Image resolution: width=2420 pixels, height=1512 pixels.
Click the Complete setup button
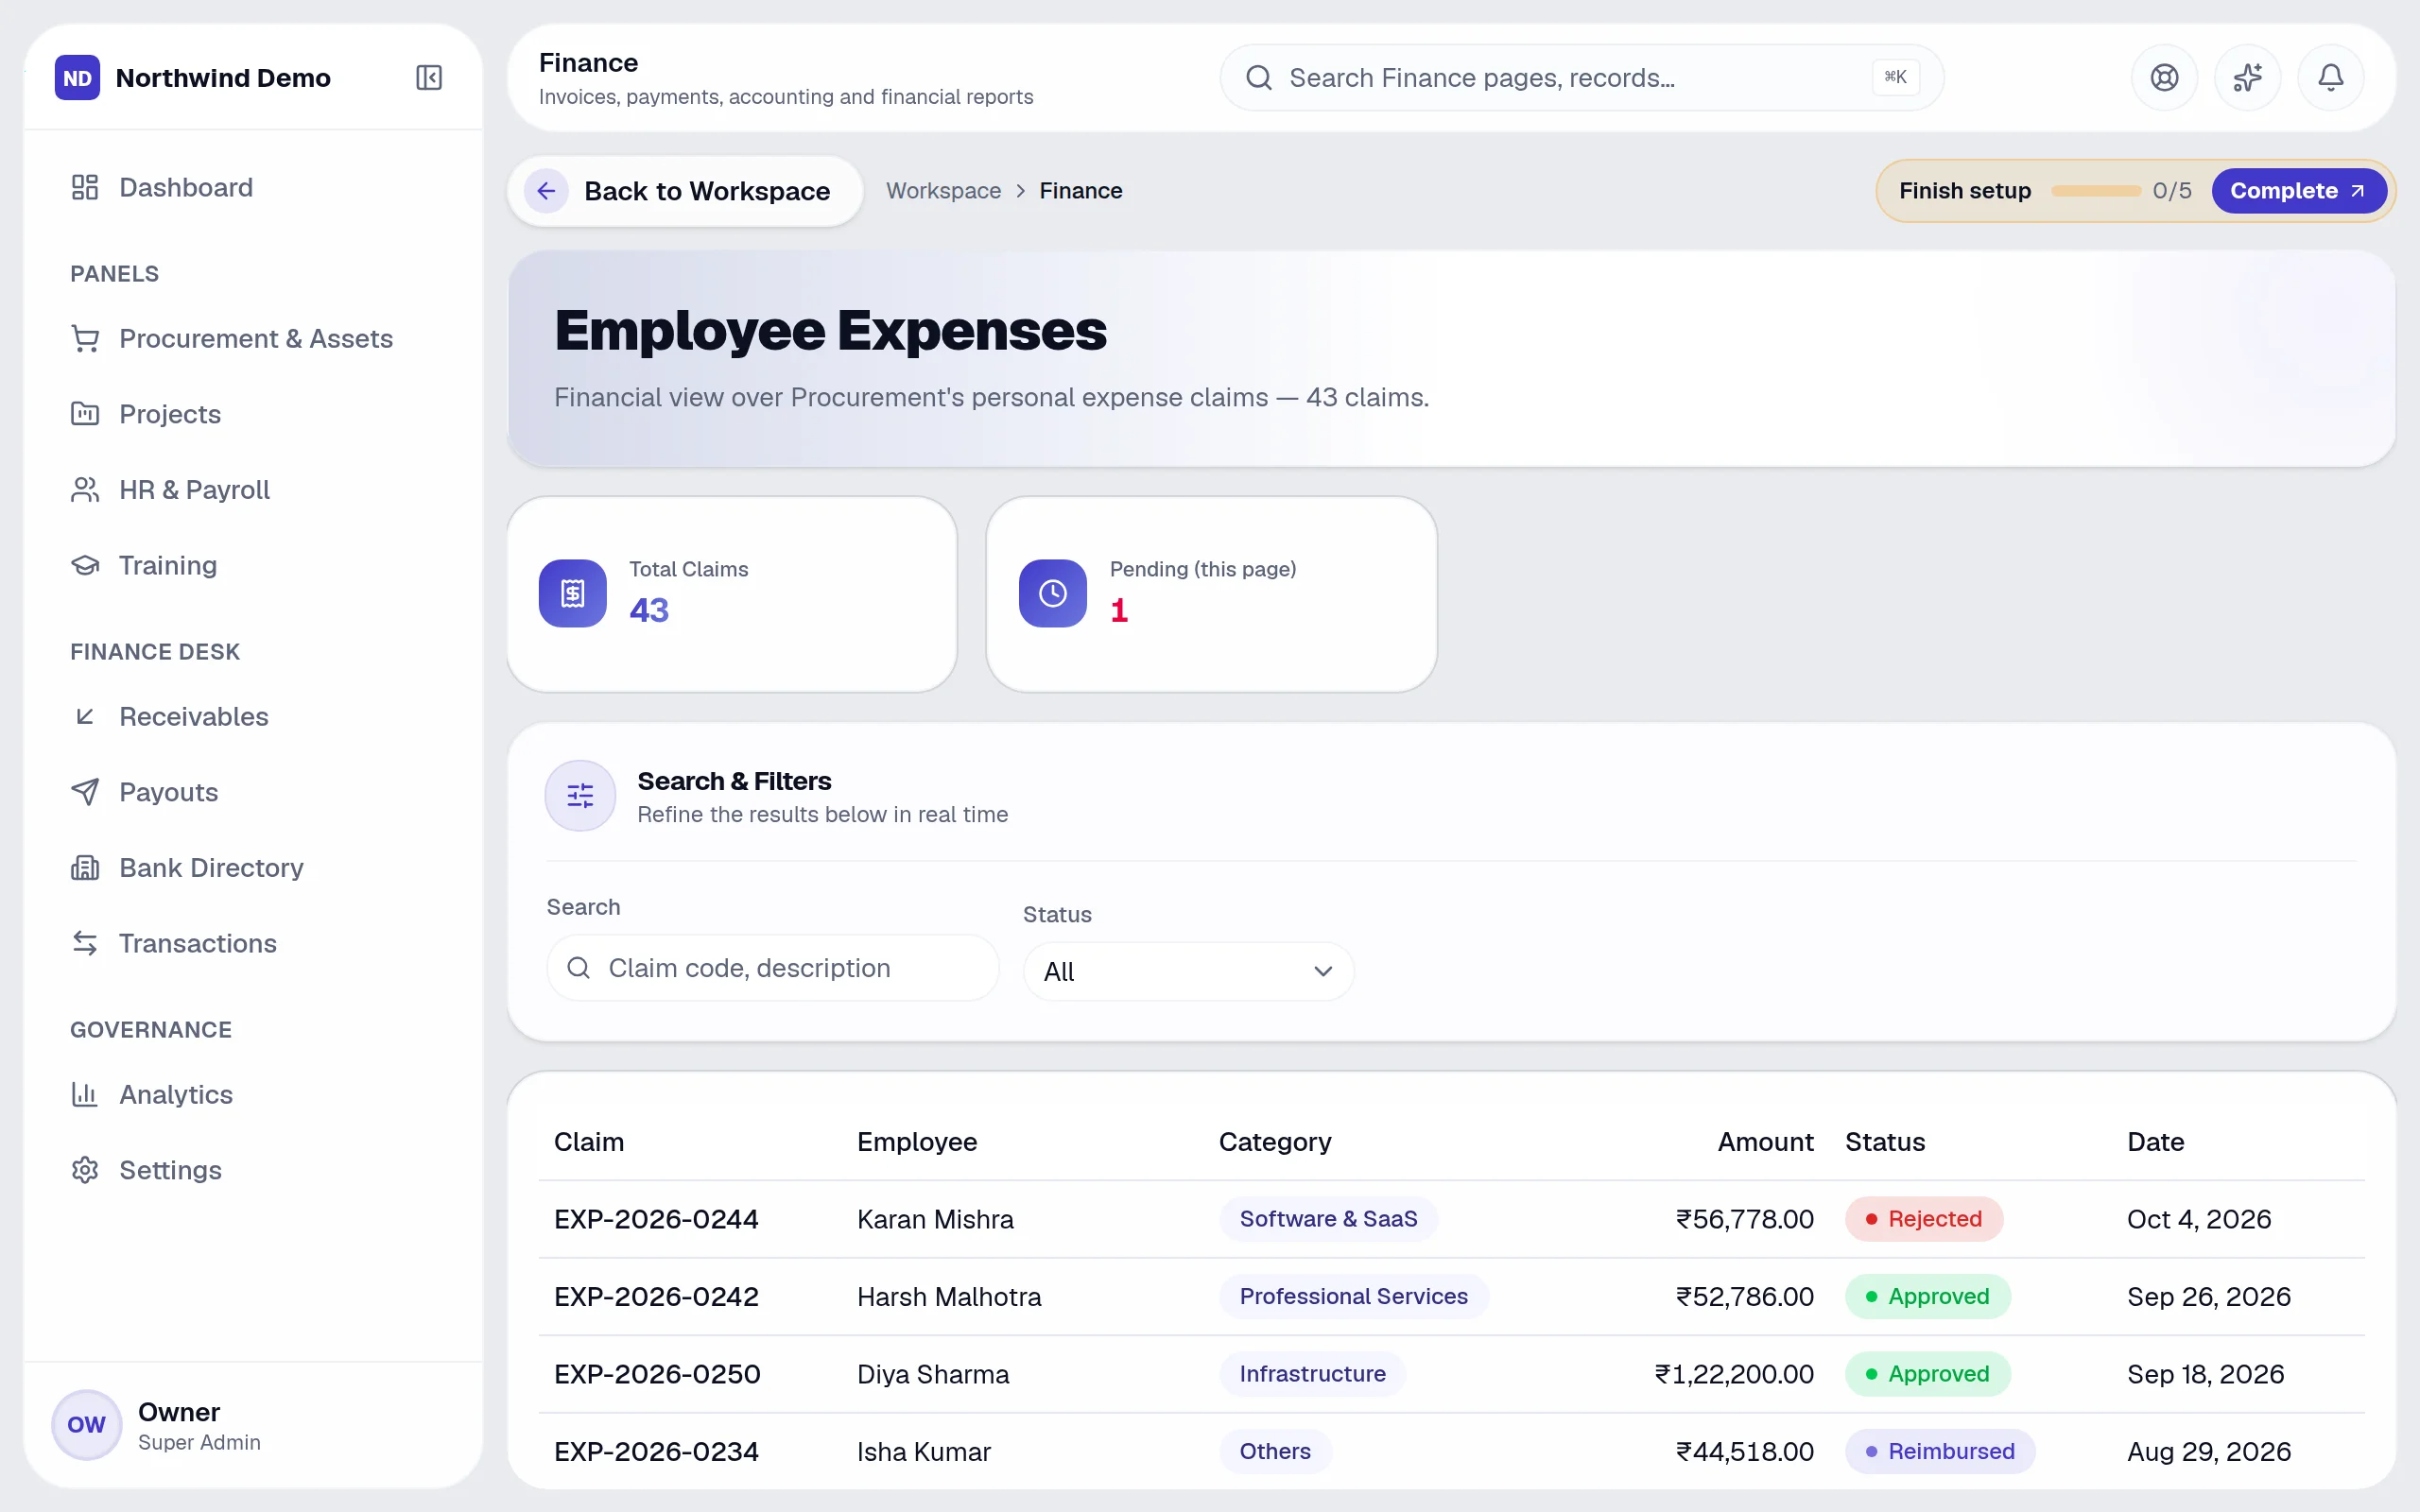click(x=2298, y=191)
